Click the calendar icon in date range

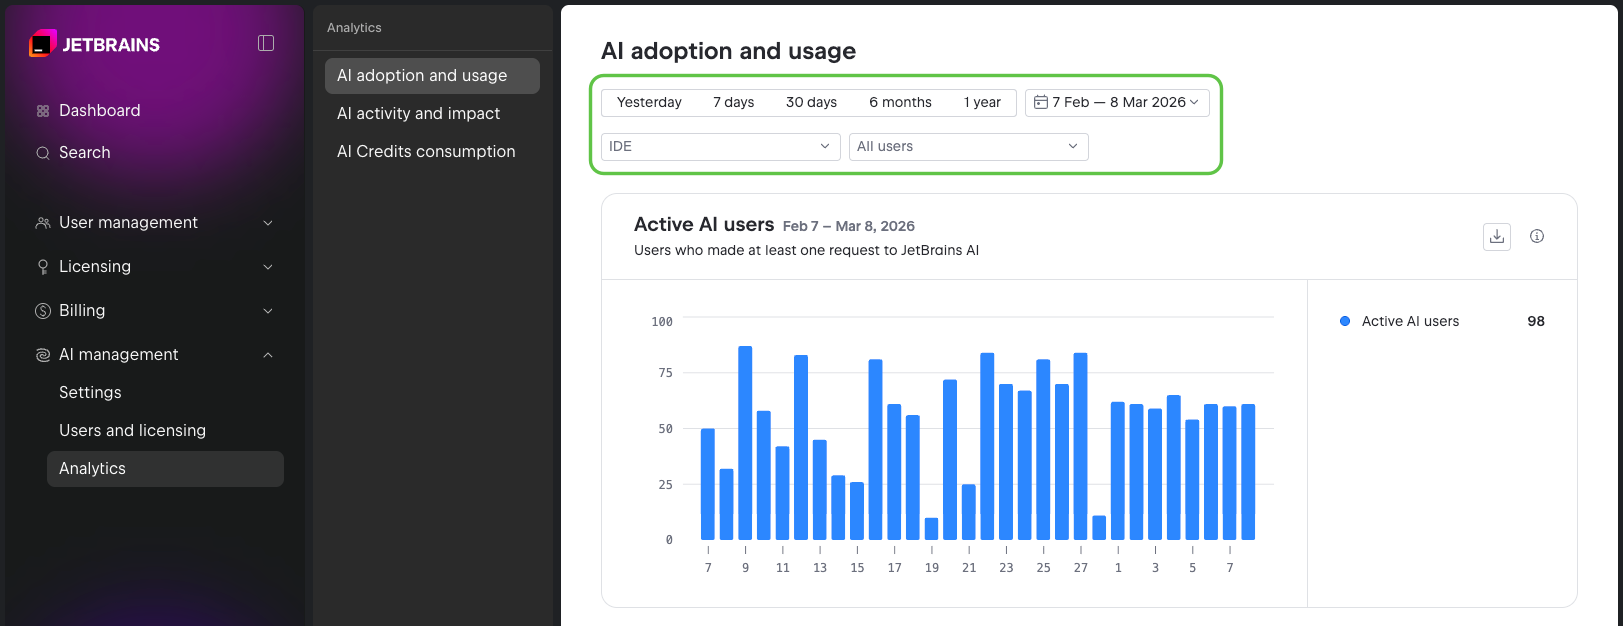1040,103
